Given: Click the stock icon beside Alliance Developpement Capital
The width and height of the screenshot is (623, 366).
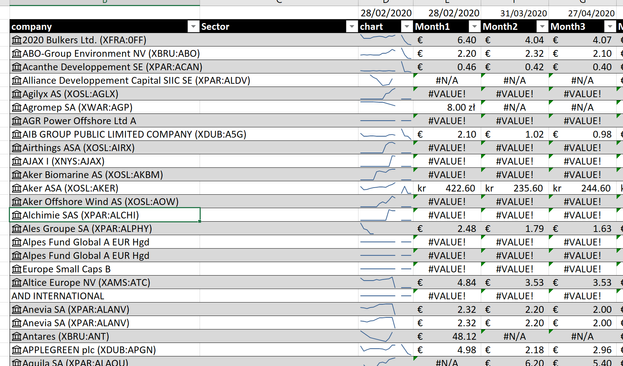Looking at the screenshot, I should (x=16, y=81).
